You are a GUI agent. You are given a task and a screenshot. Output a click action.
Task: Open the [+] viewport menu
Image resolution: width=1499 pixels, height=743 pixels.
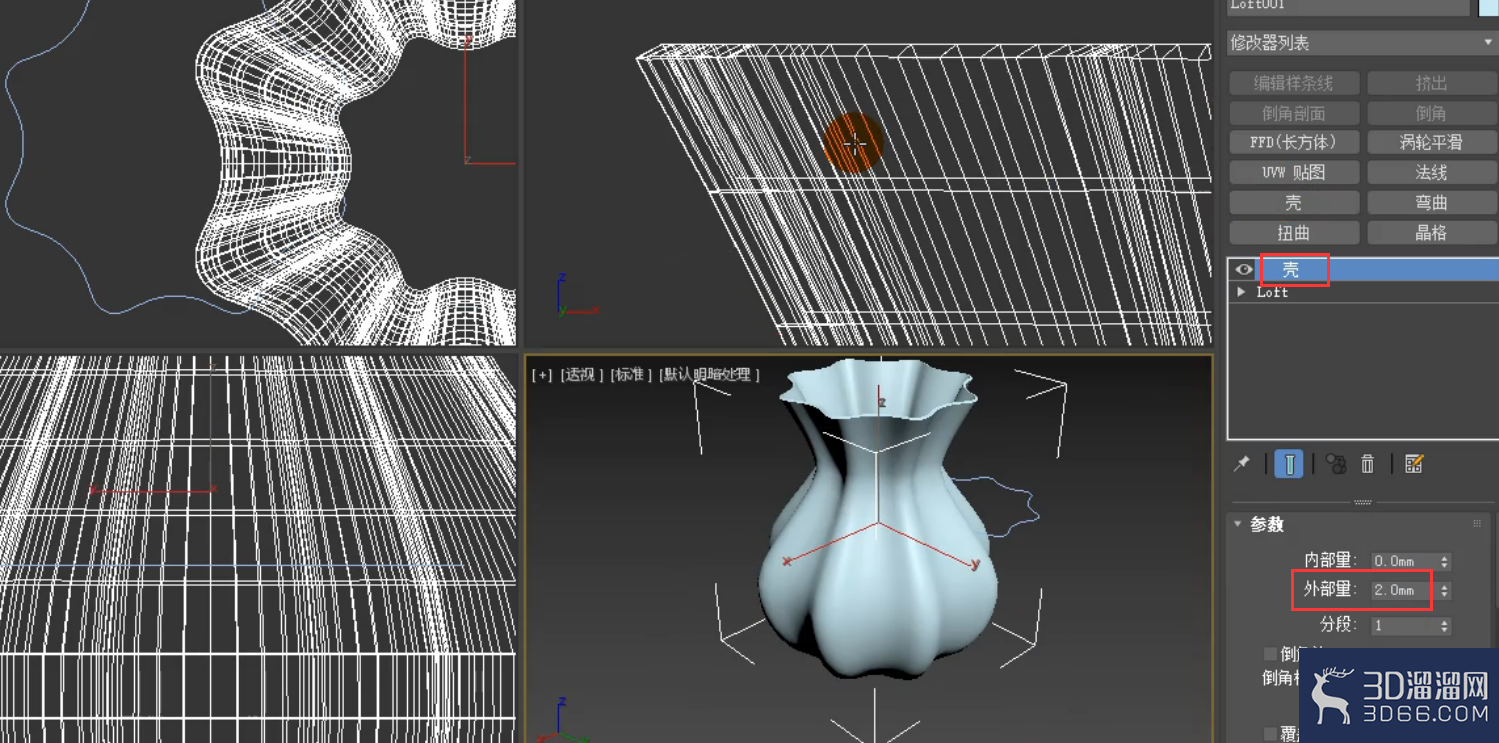541,374
